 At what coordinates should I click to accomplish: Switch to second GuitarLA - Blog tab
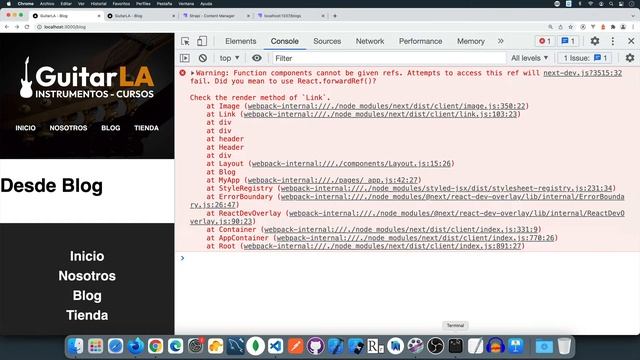tap(141, 16)
